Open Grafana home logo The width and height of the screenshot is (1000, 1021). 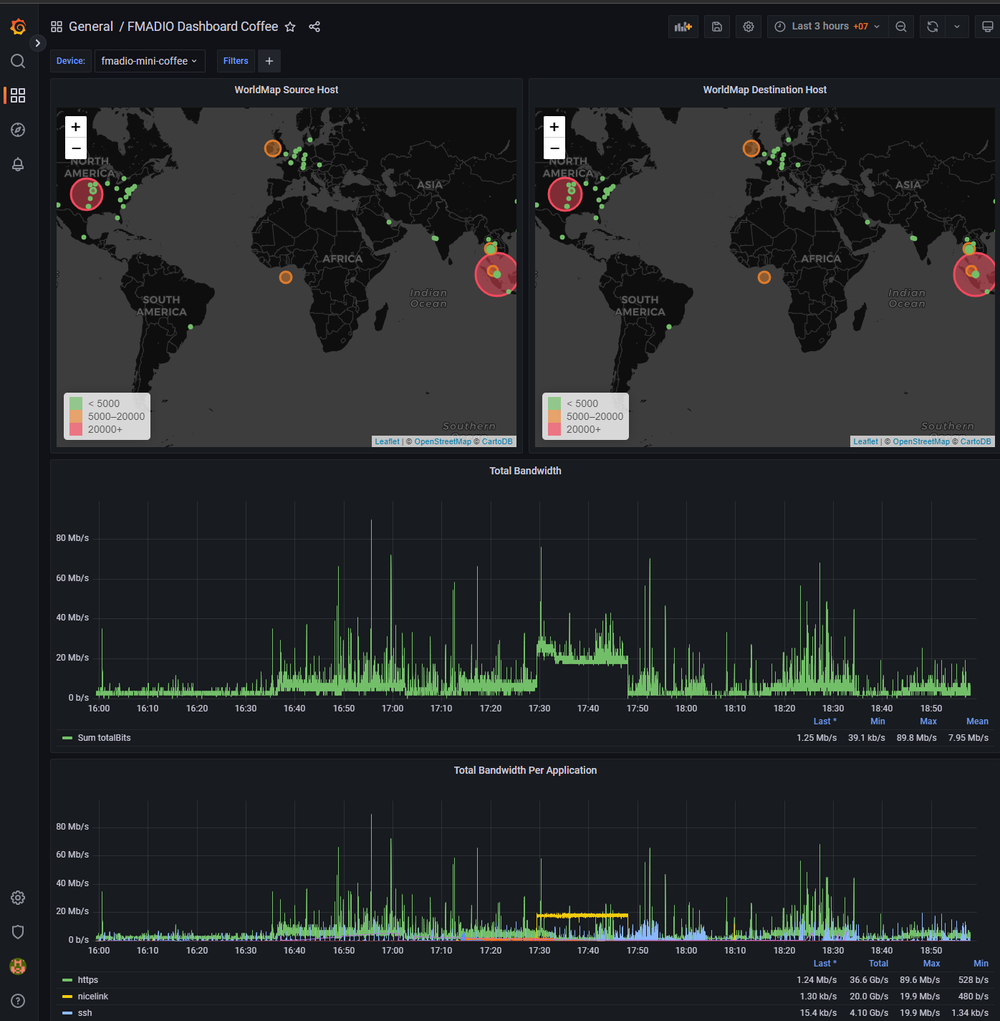(18, 27)
